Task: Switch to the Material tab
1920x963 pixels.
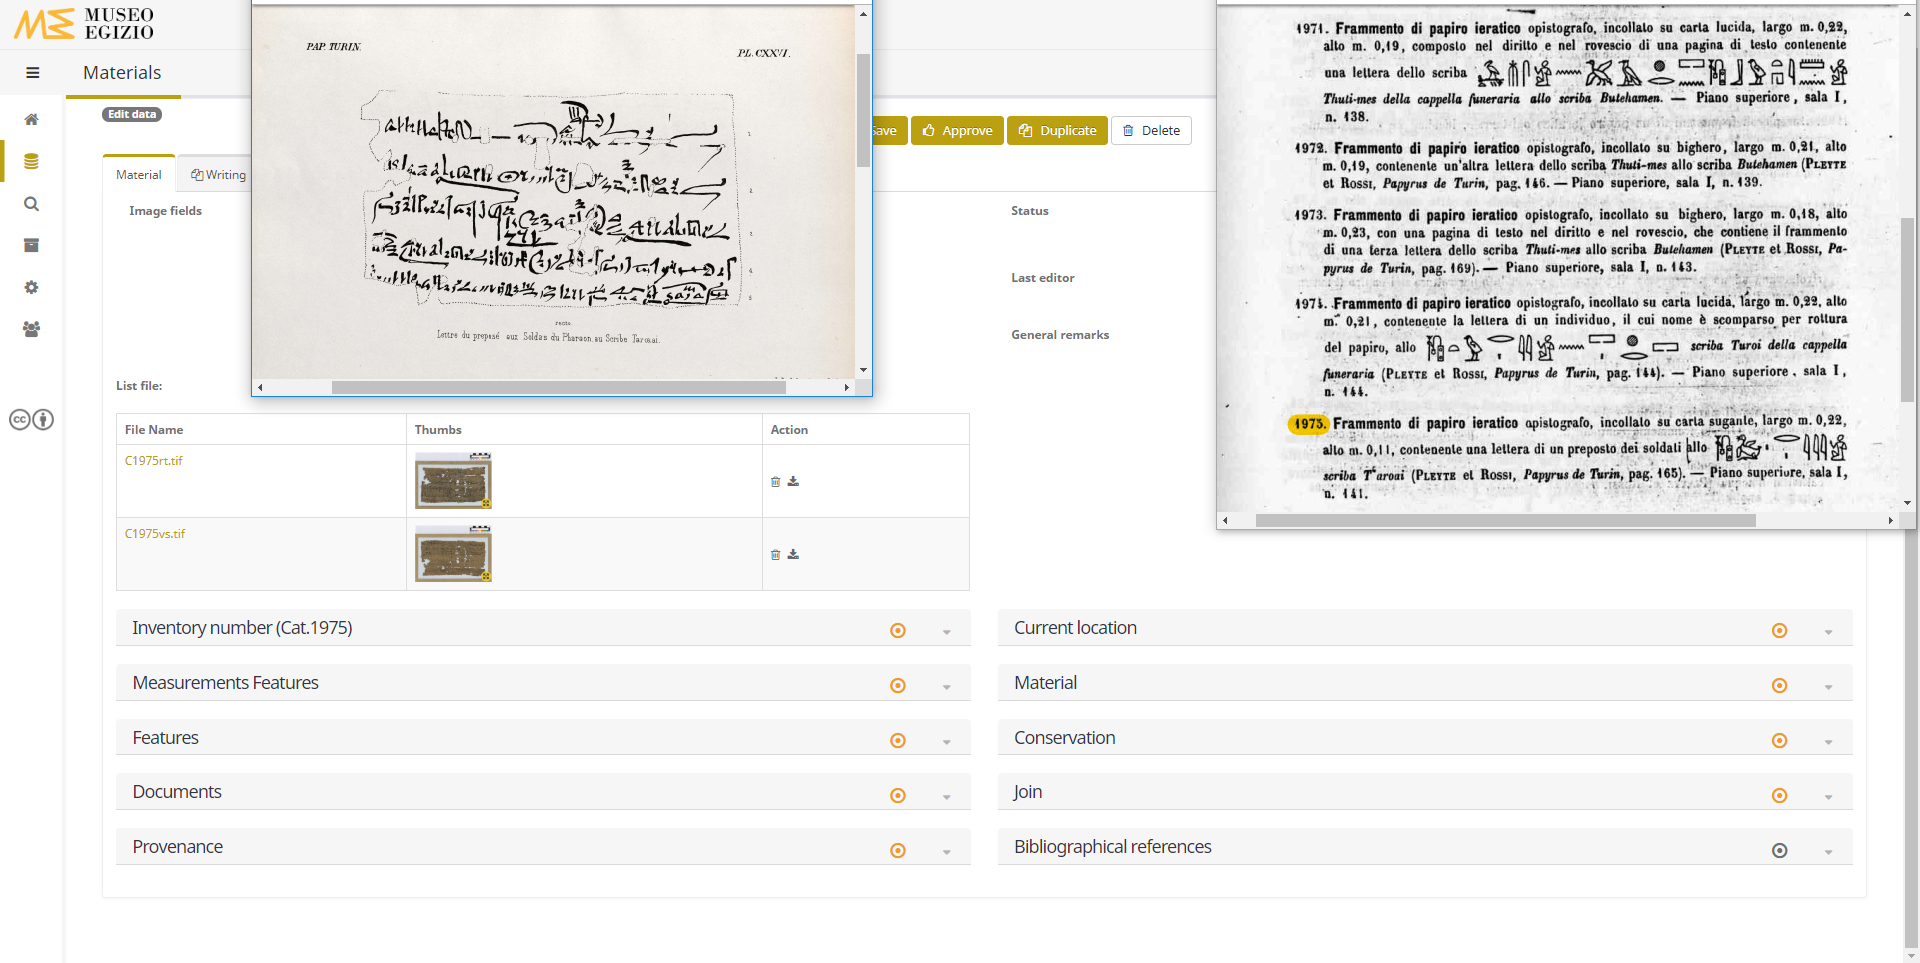Action: (139, 174)
